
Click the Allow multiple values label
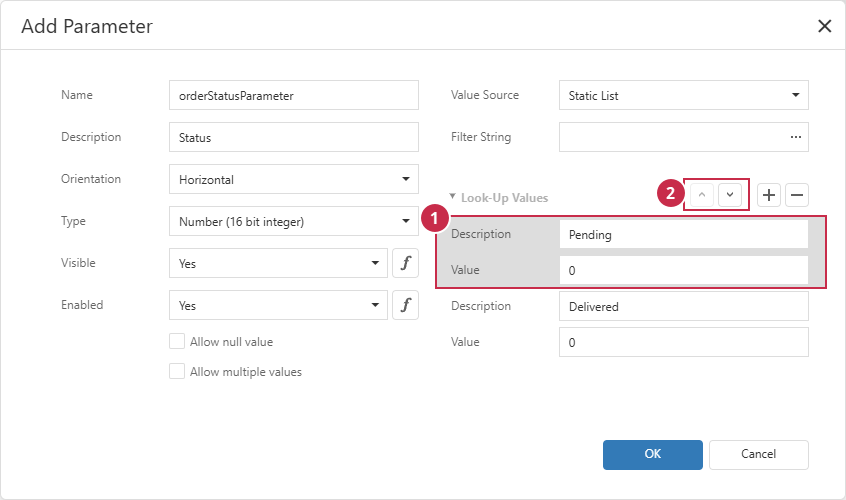(x=245, y=372)
